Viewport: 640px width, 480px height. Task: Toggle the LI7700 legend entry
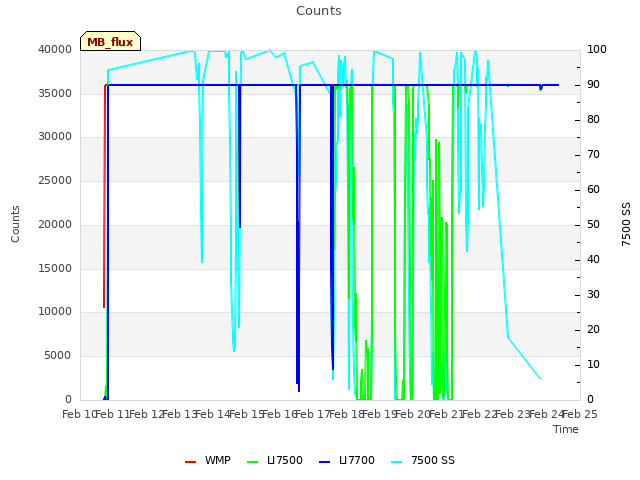[x=347, y=460]
